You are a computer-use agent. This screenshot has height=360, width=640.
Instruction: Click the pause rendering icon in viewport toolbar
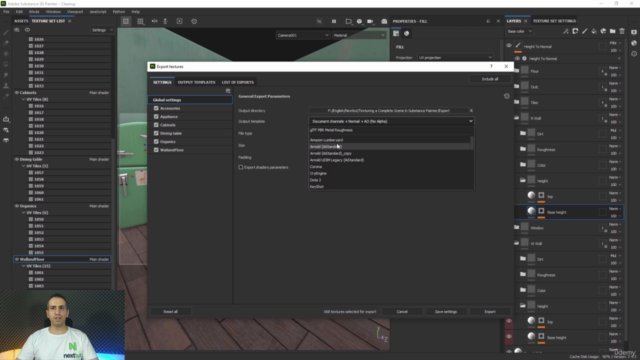pos(334,21)
